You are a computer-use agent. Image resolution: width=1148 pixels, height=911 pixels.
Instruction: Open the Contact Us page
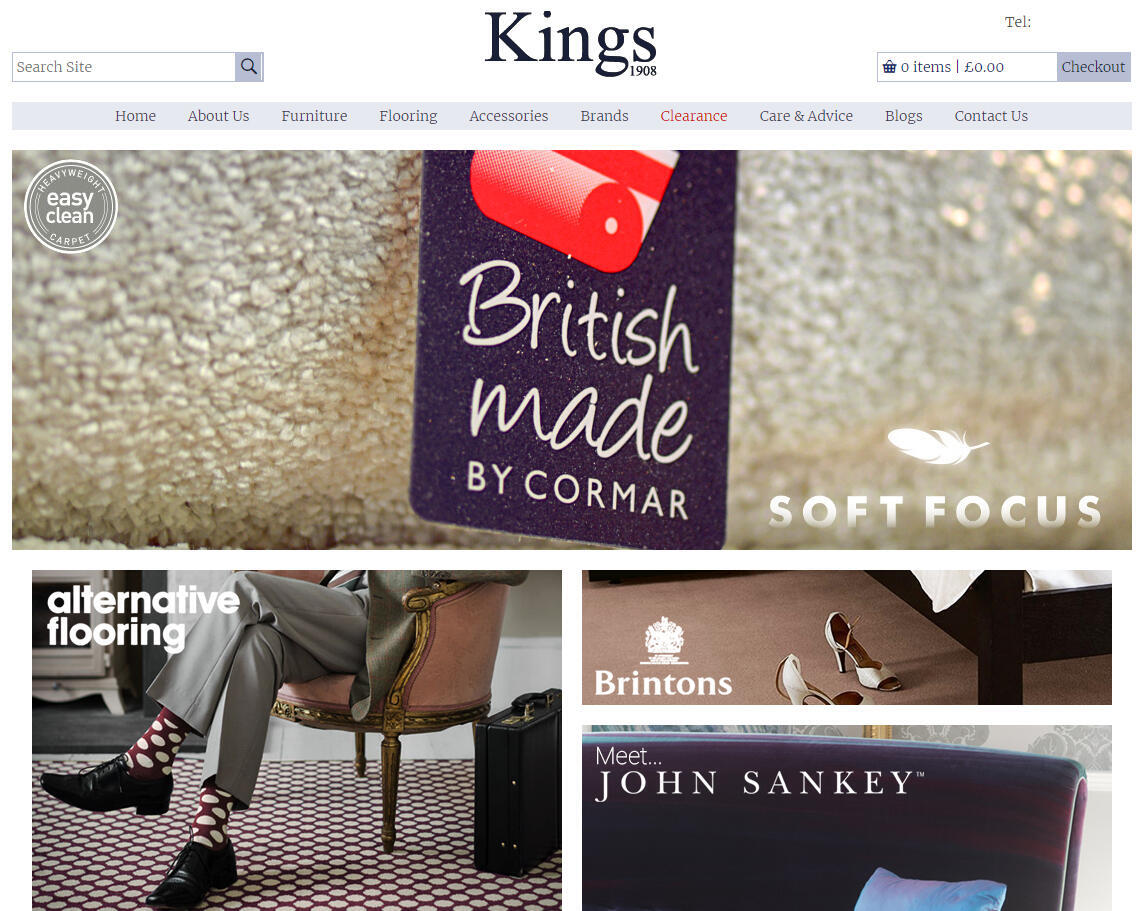991,116
